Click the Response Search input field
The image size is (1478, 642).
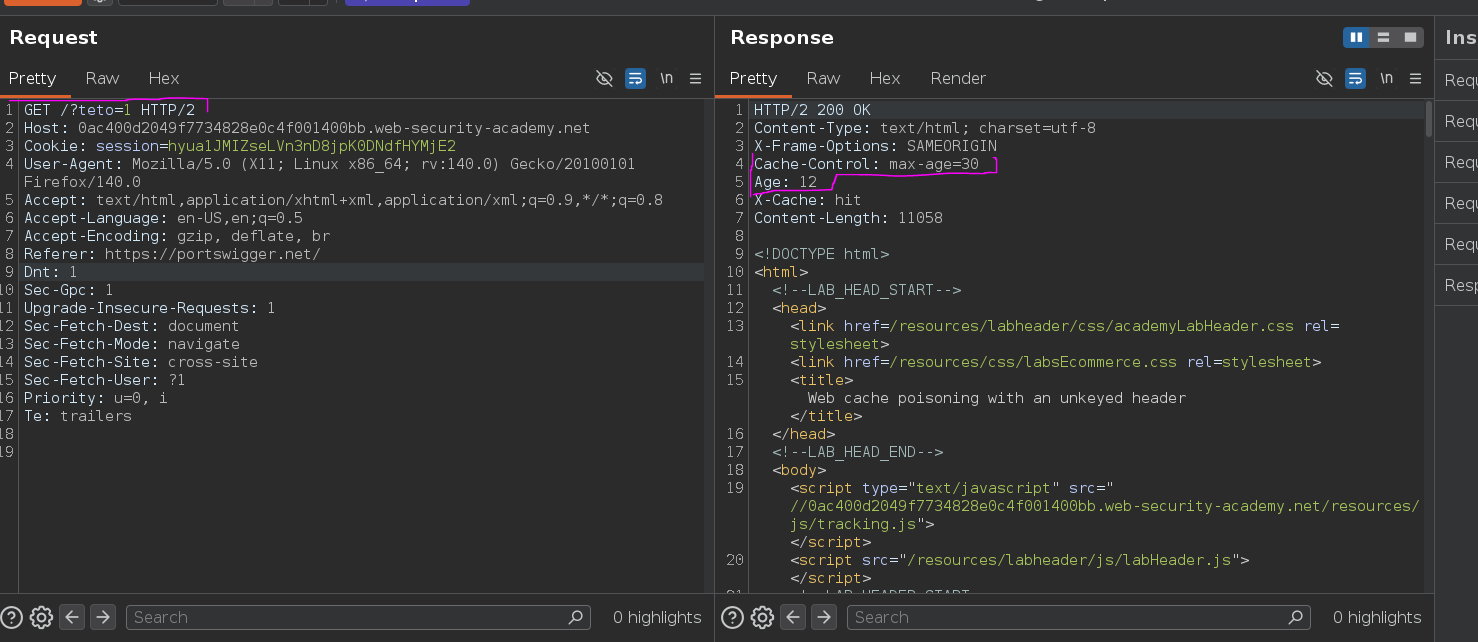coord(1078,617)
